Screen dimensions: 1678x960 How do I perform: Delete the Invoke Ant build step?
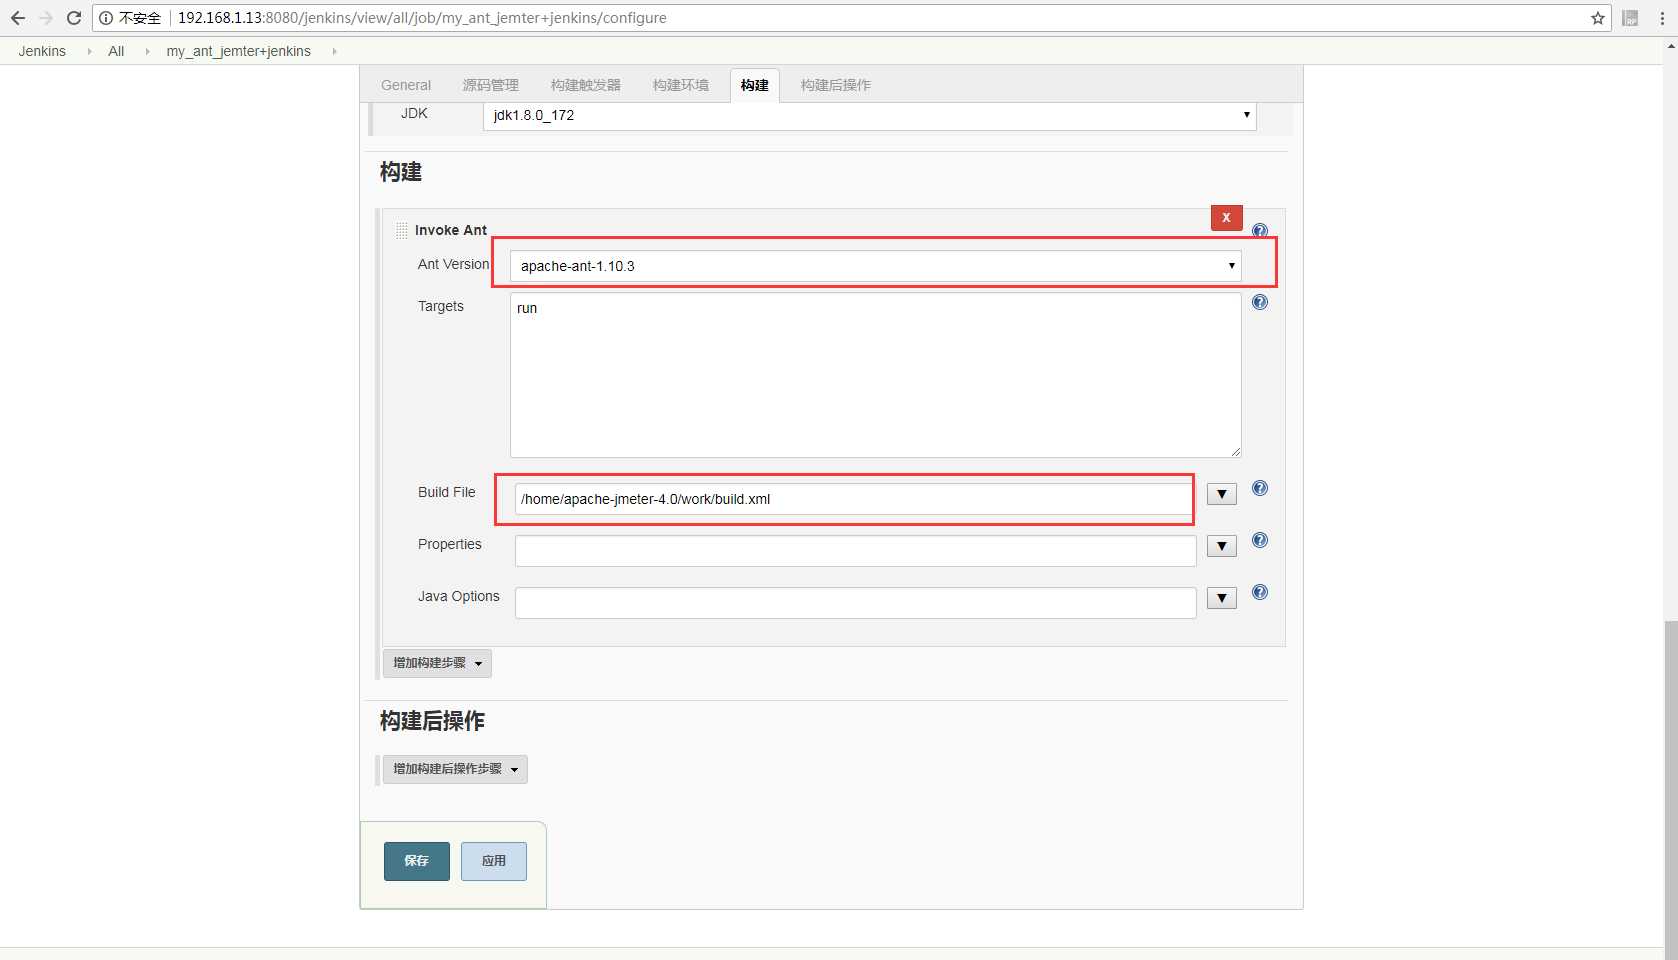pos(1226,217)
